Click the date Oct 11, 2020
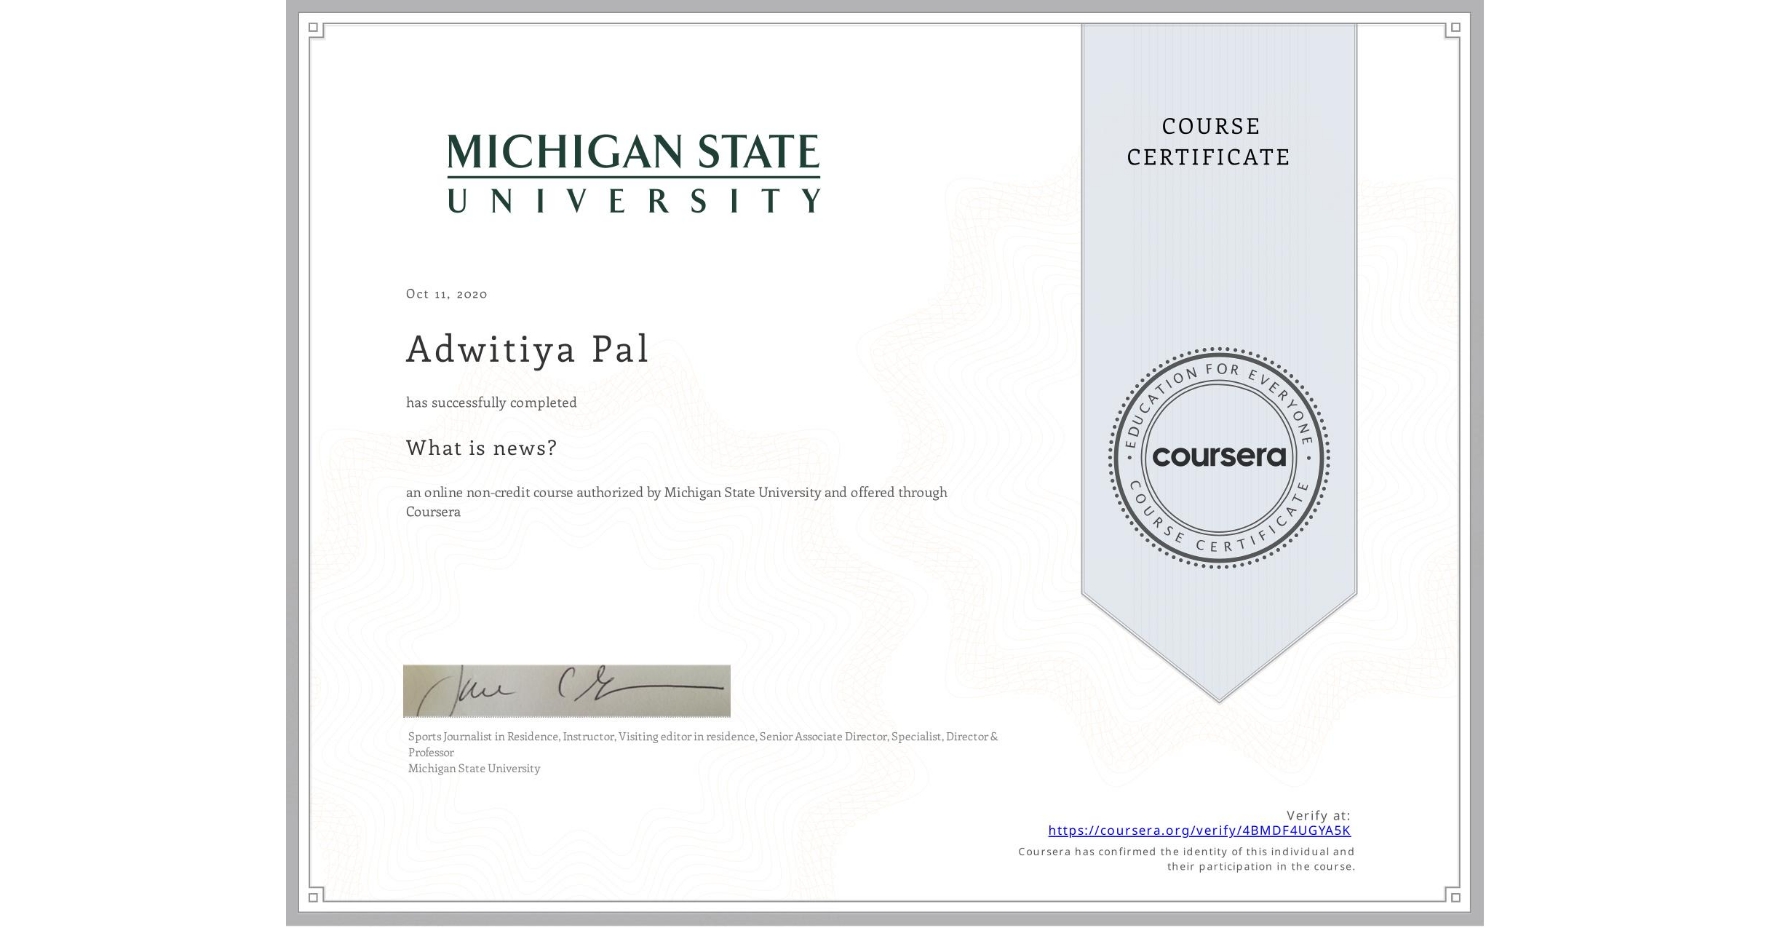This screenshot has width=1772, height=928. tap(446, 294)
